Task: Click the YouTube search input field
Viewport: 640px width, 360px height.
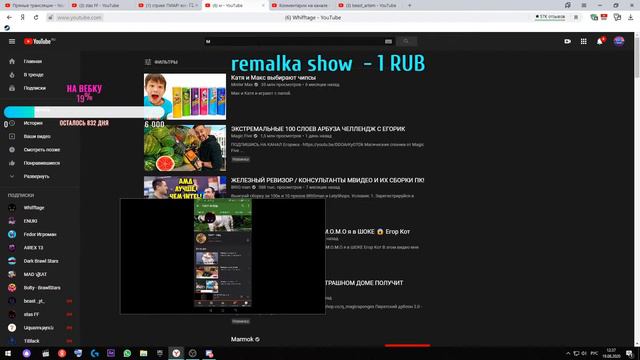Action: pos(294,41)
